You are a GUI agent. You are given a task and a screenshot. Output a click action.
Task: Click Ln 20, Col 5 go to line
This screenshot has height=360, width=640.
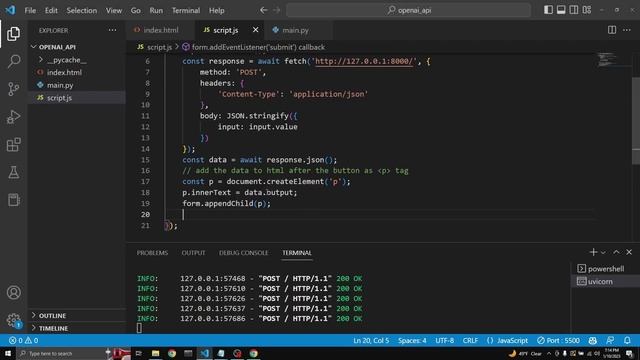[371, 340]
